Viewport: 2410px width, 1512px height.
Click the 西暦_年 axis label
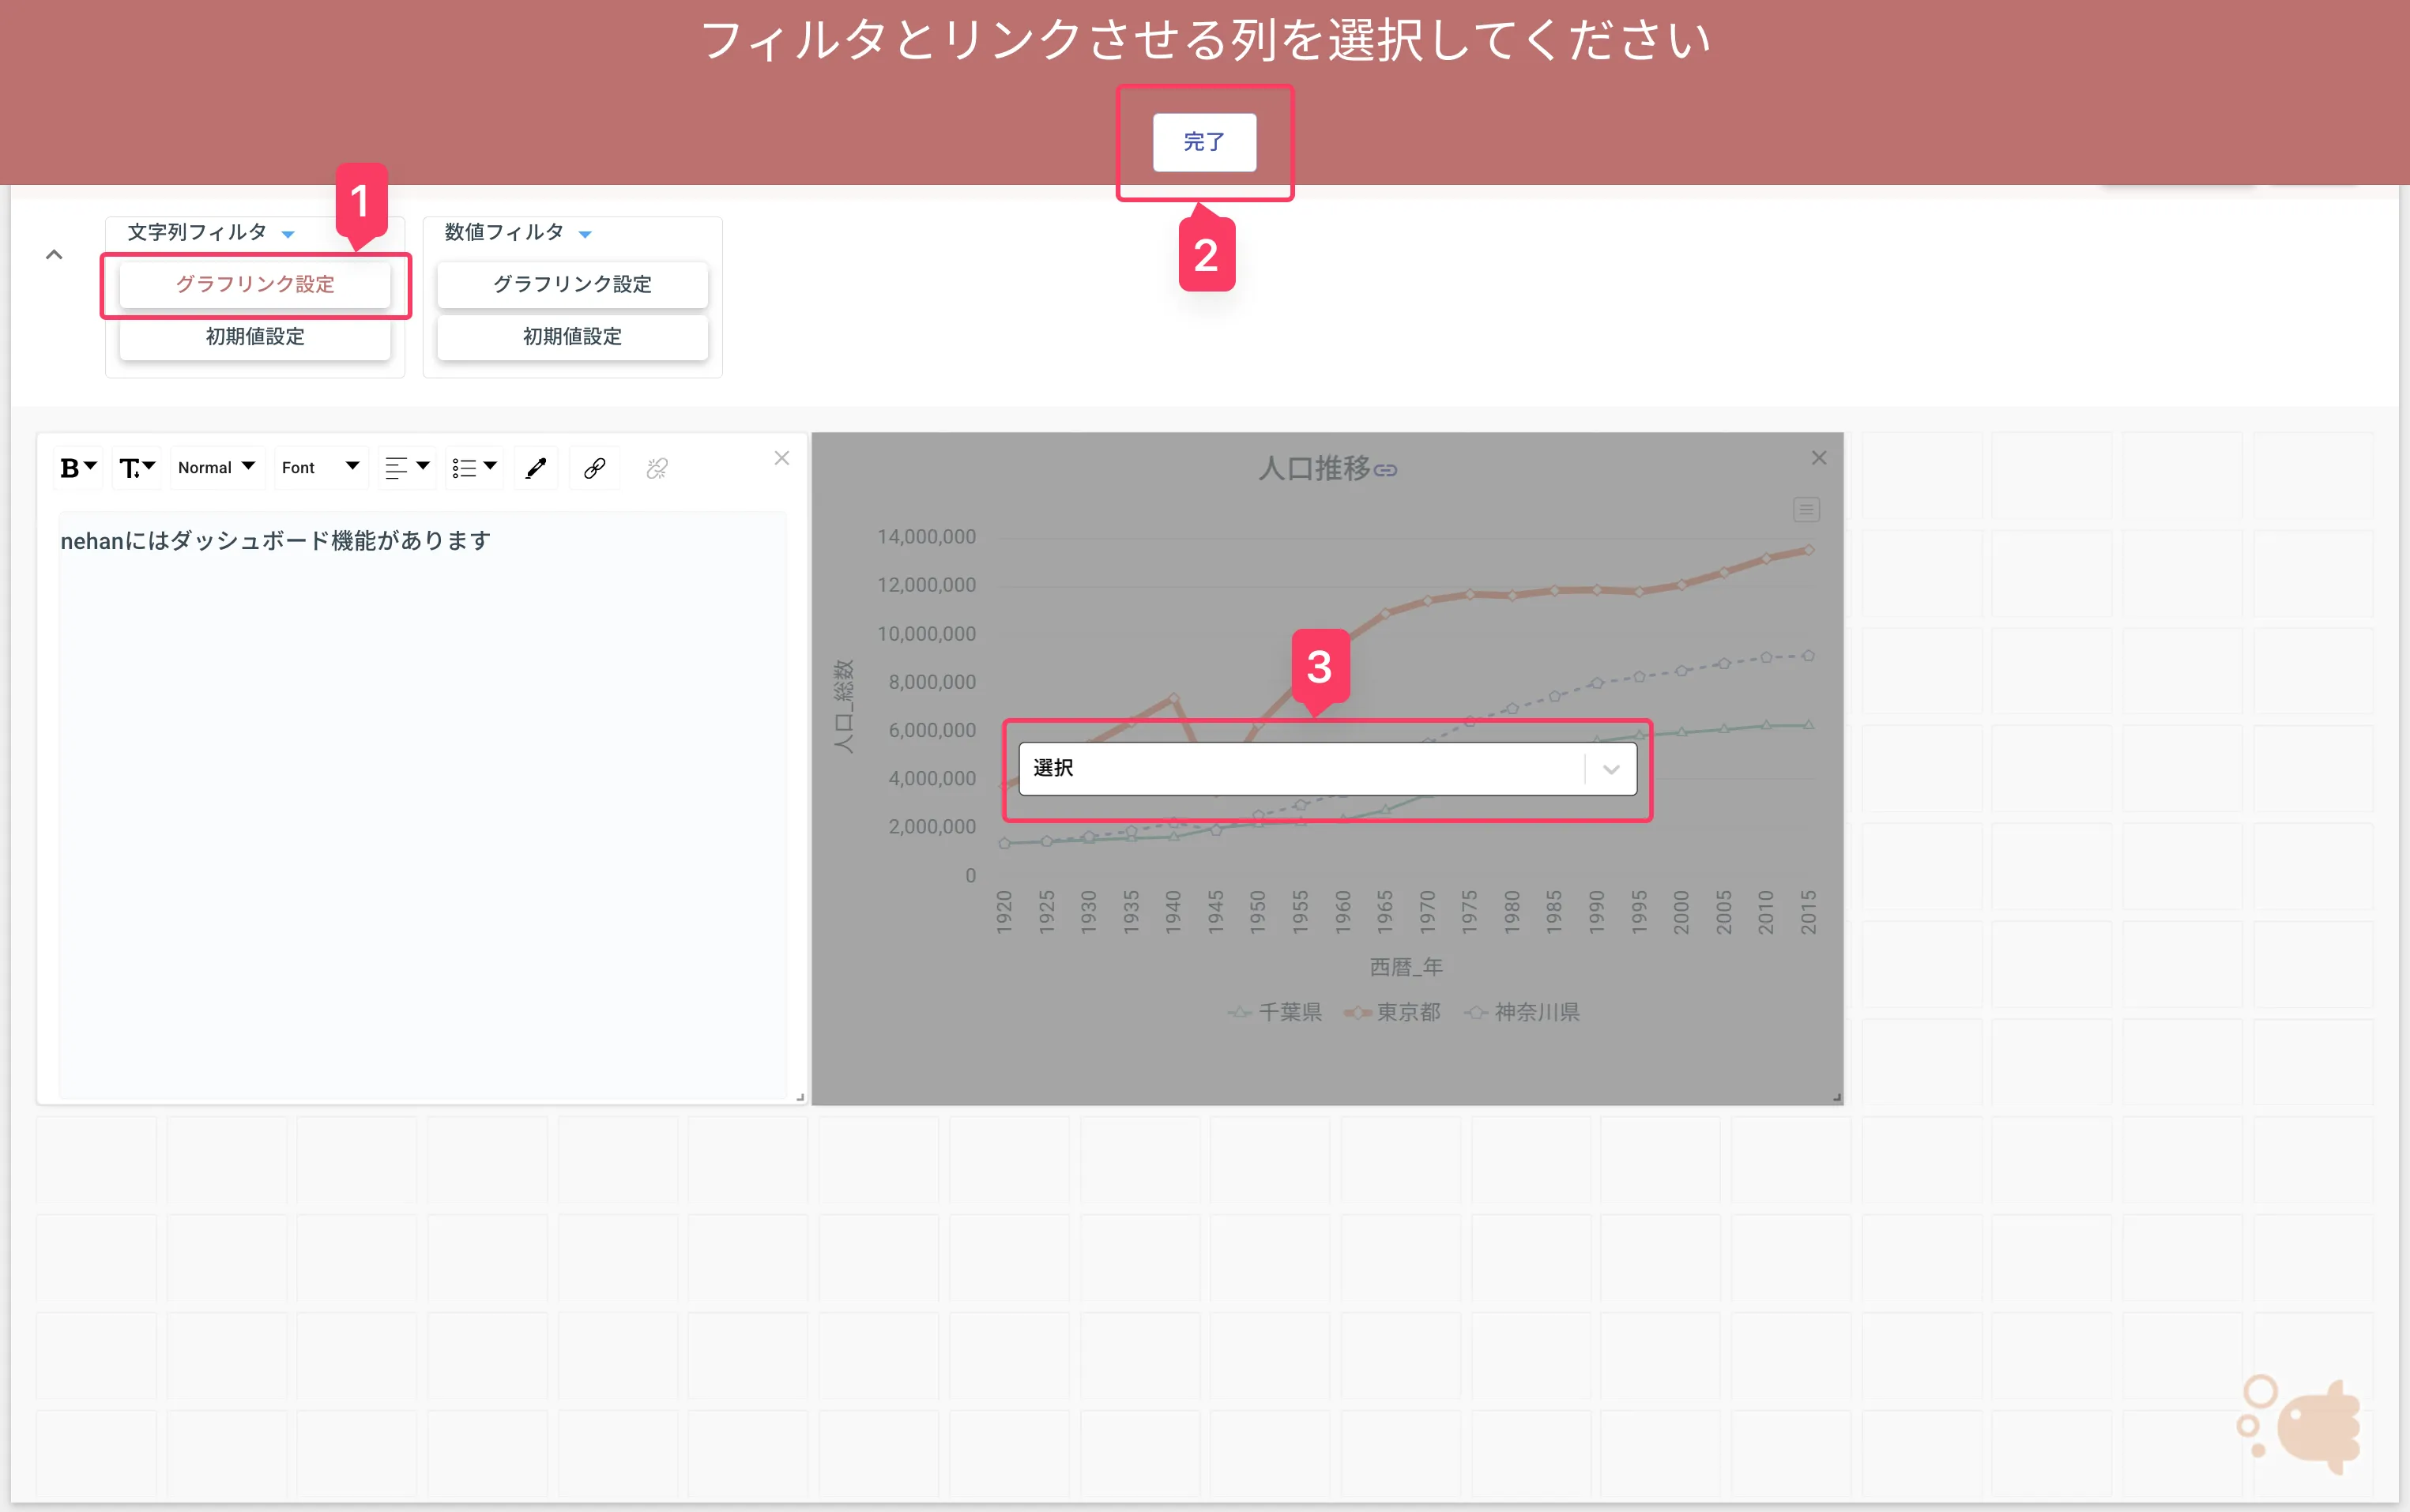[1406, 967]
